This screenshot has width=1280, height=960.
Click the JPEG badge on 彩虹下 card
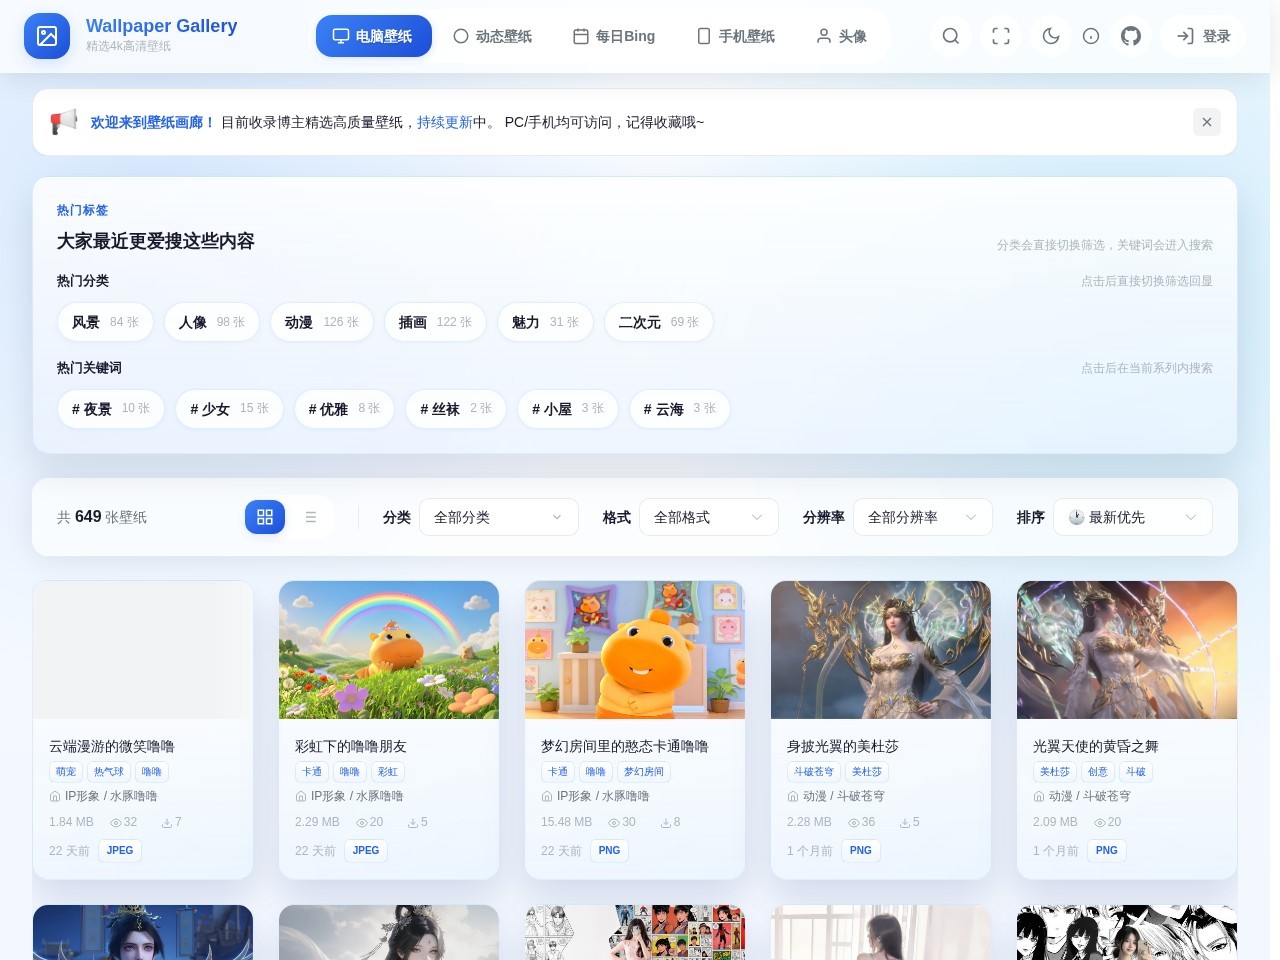click(366, 851)
